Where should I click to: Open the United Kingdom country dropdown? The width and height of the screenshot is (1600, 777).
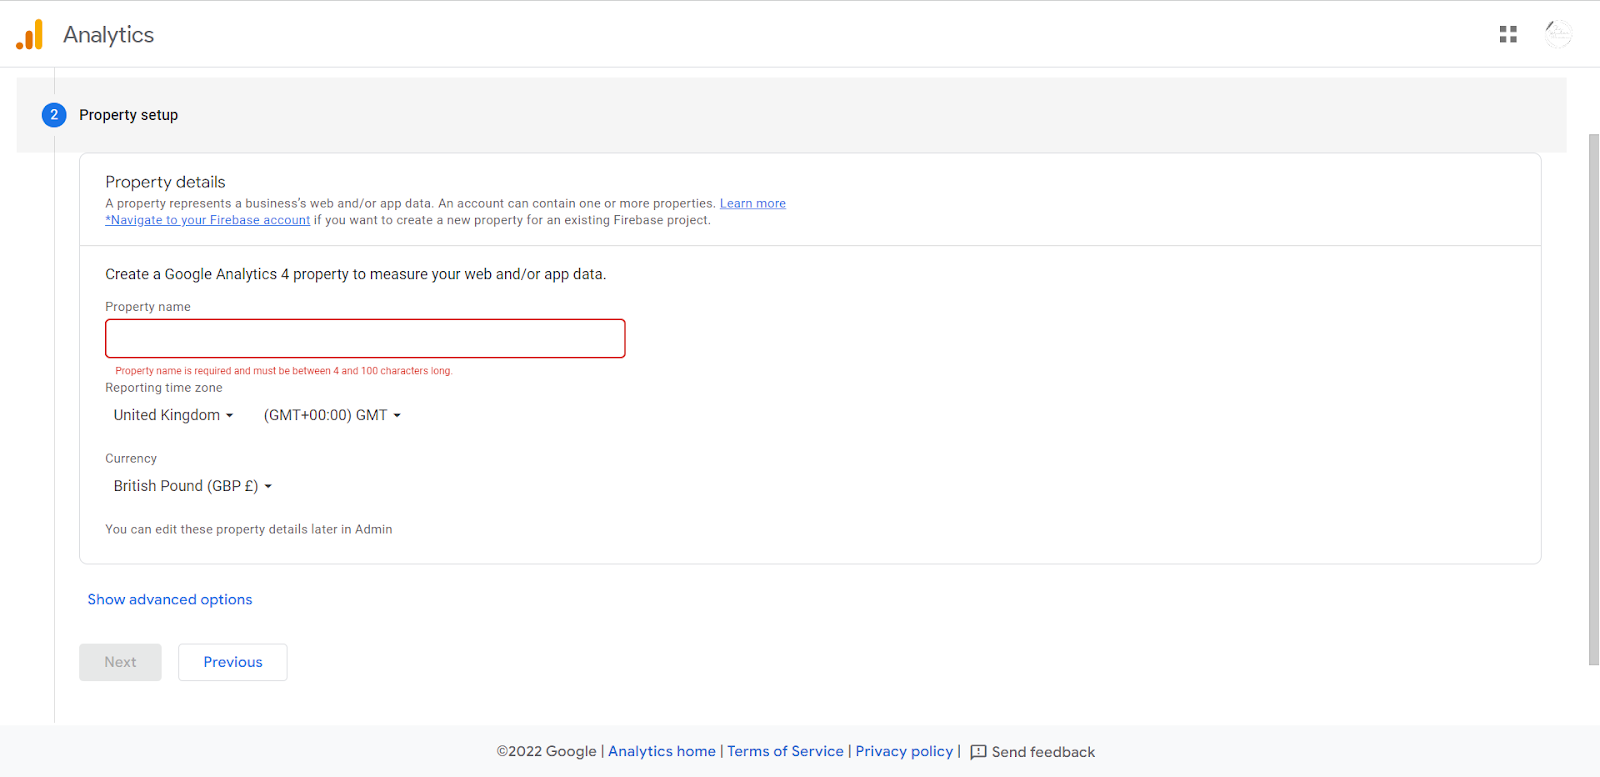pyautogui.click(x=173, y=415)
